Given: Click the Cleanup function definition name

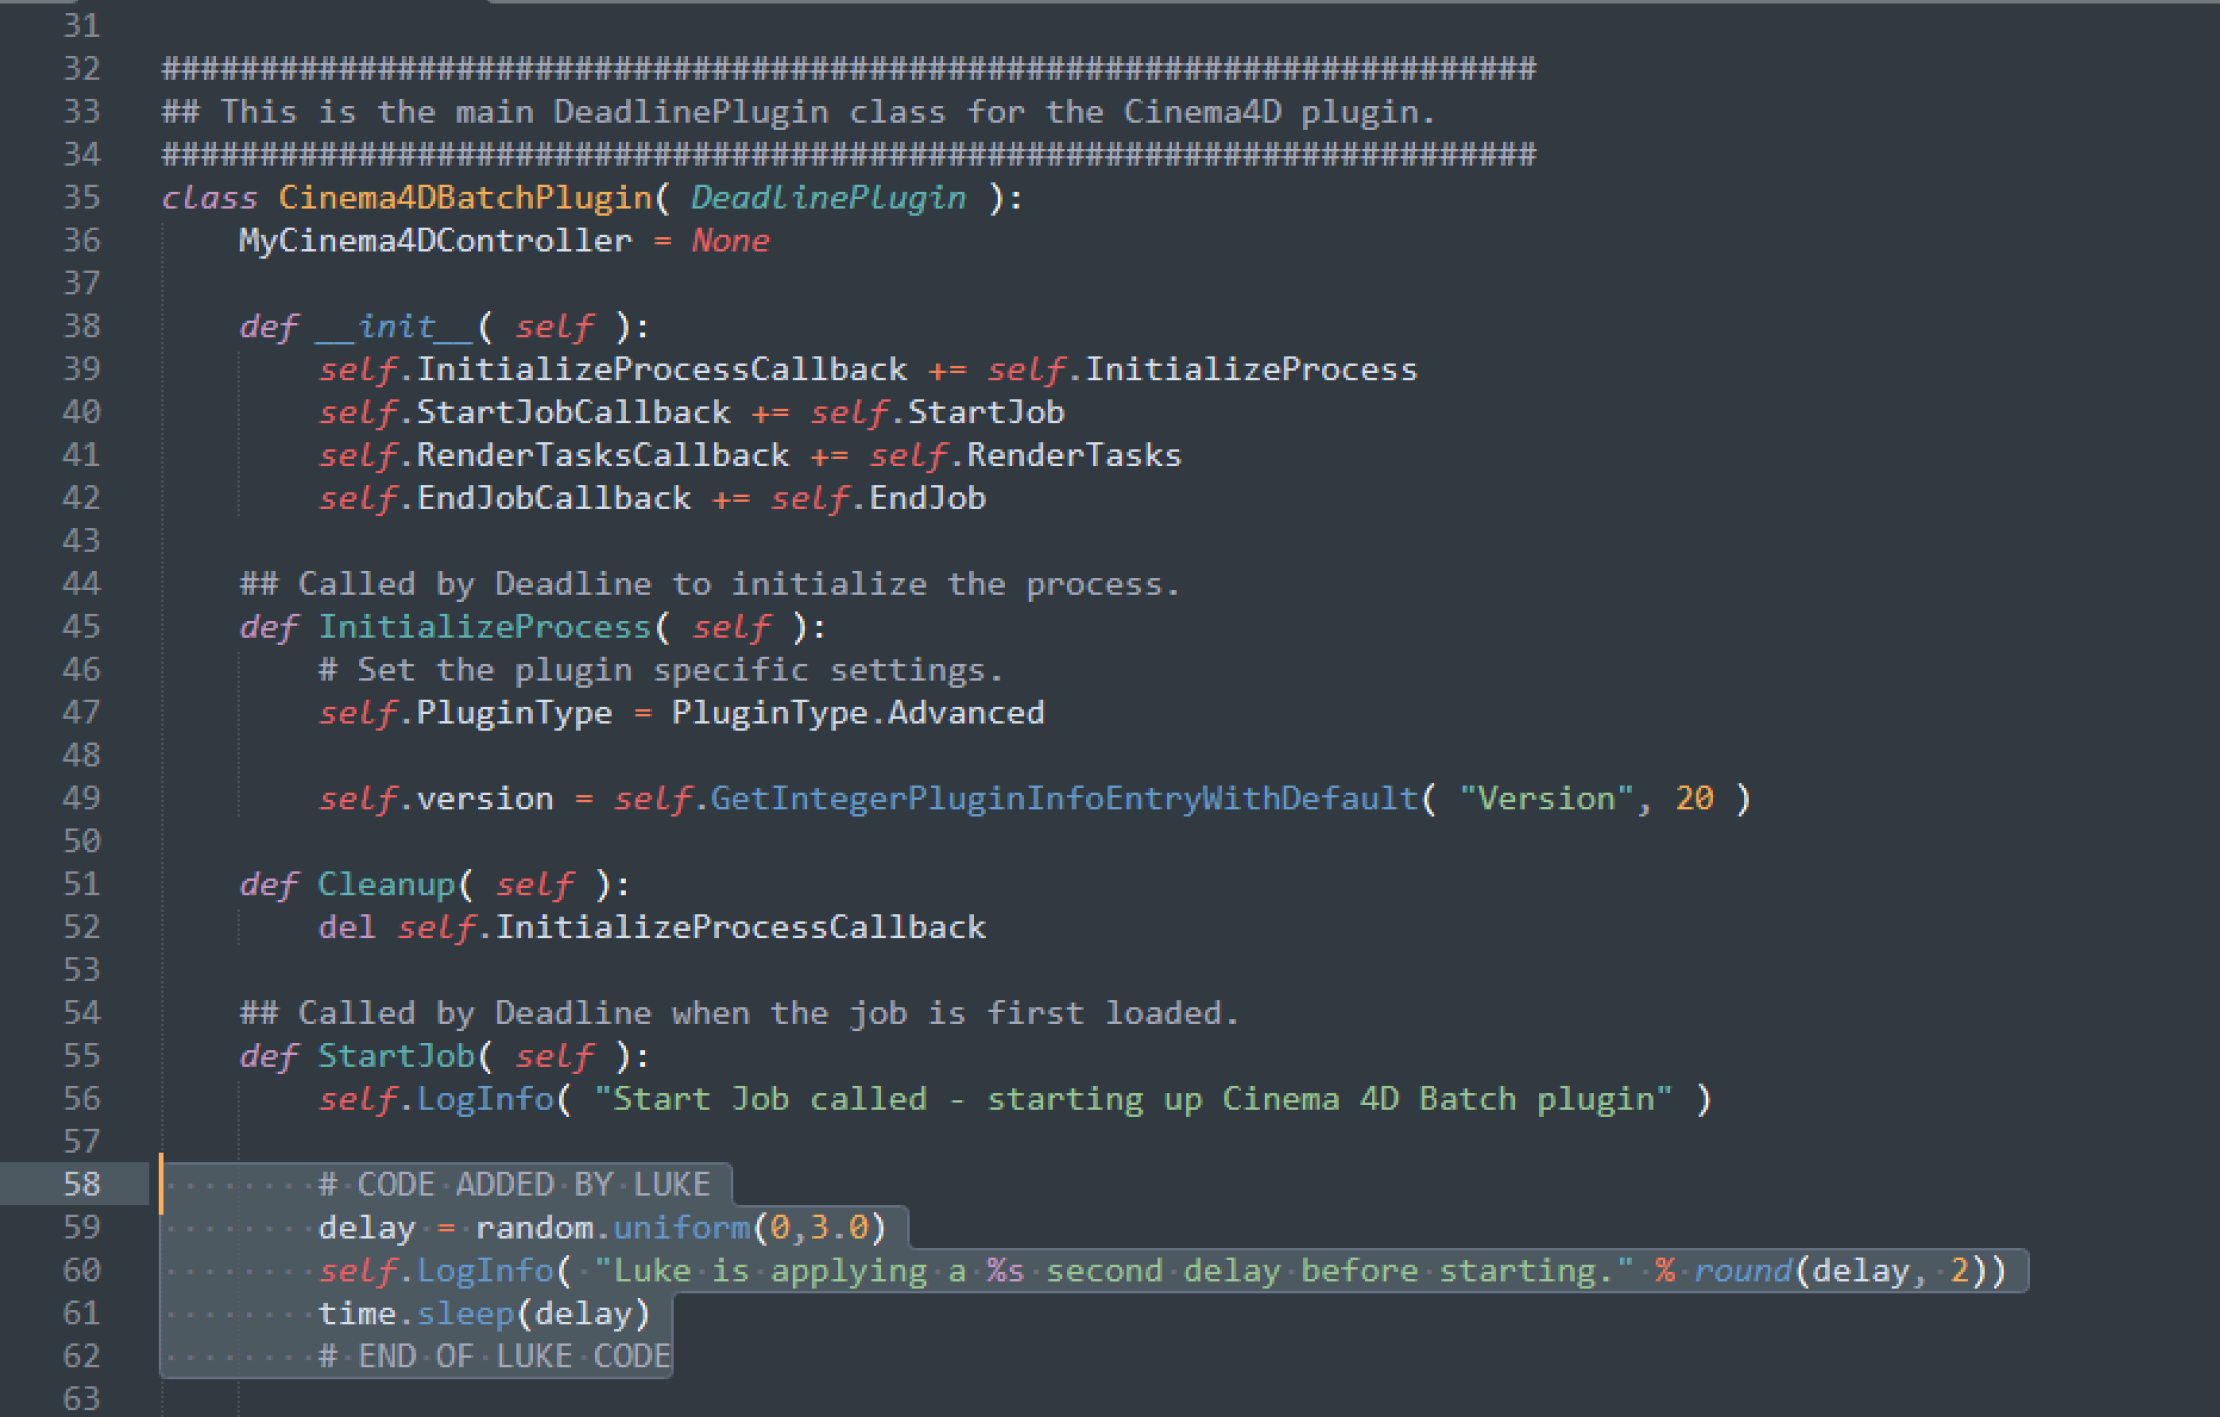Looking at the screenshot, I should coord(386,885).
